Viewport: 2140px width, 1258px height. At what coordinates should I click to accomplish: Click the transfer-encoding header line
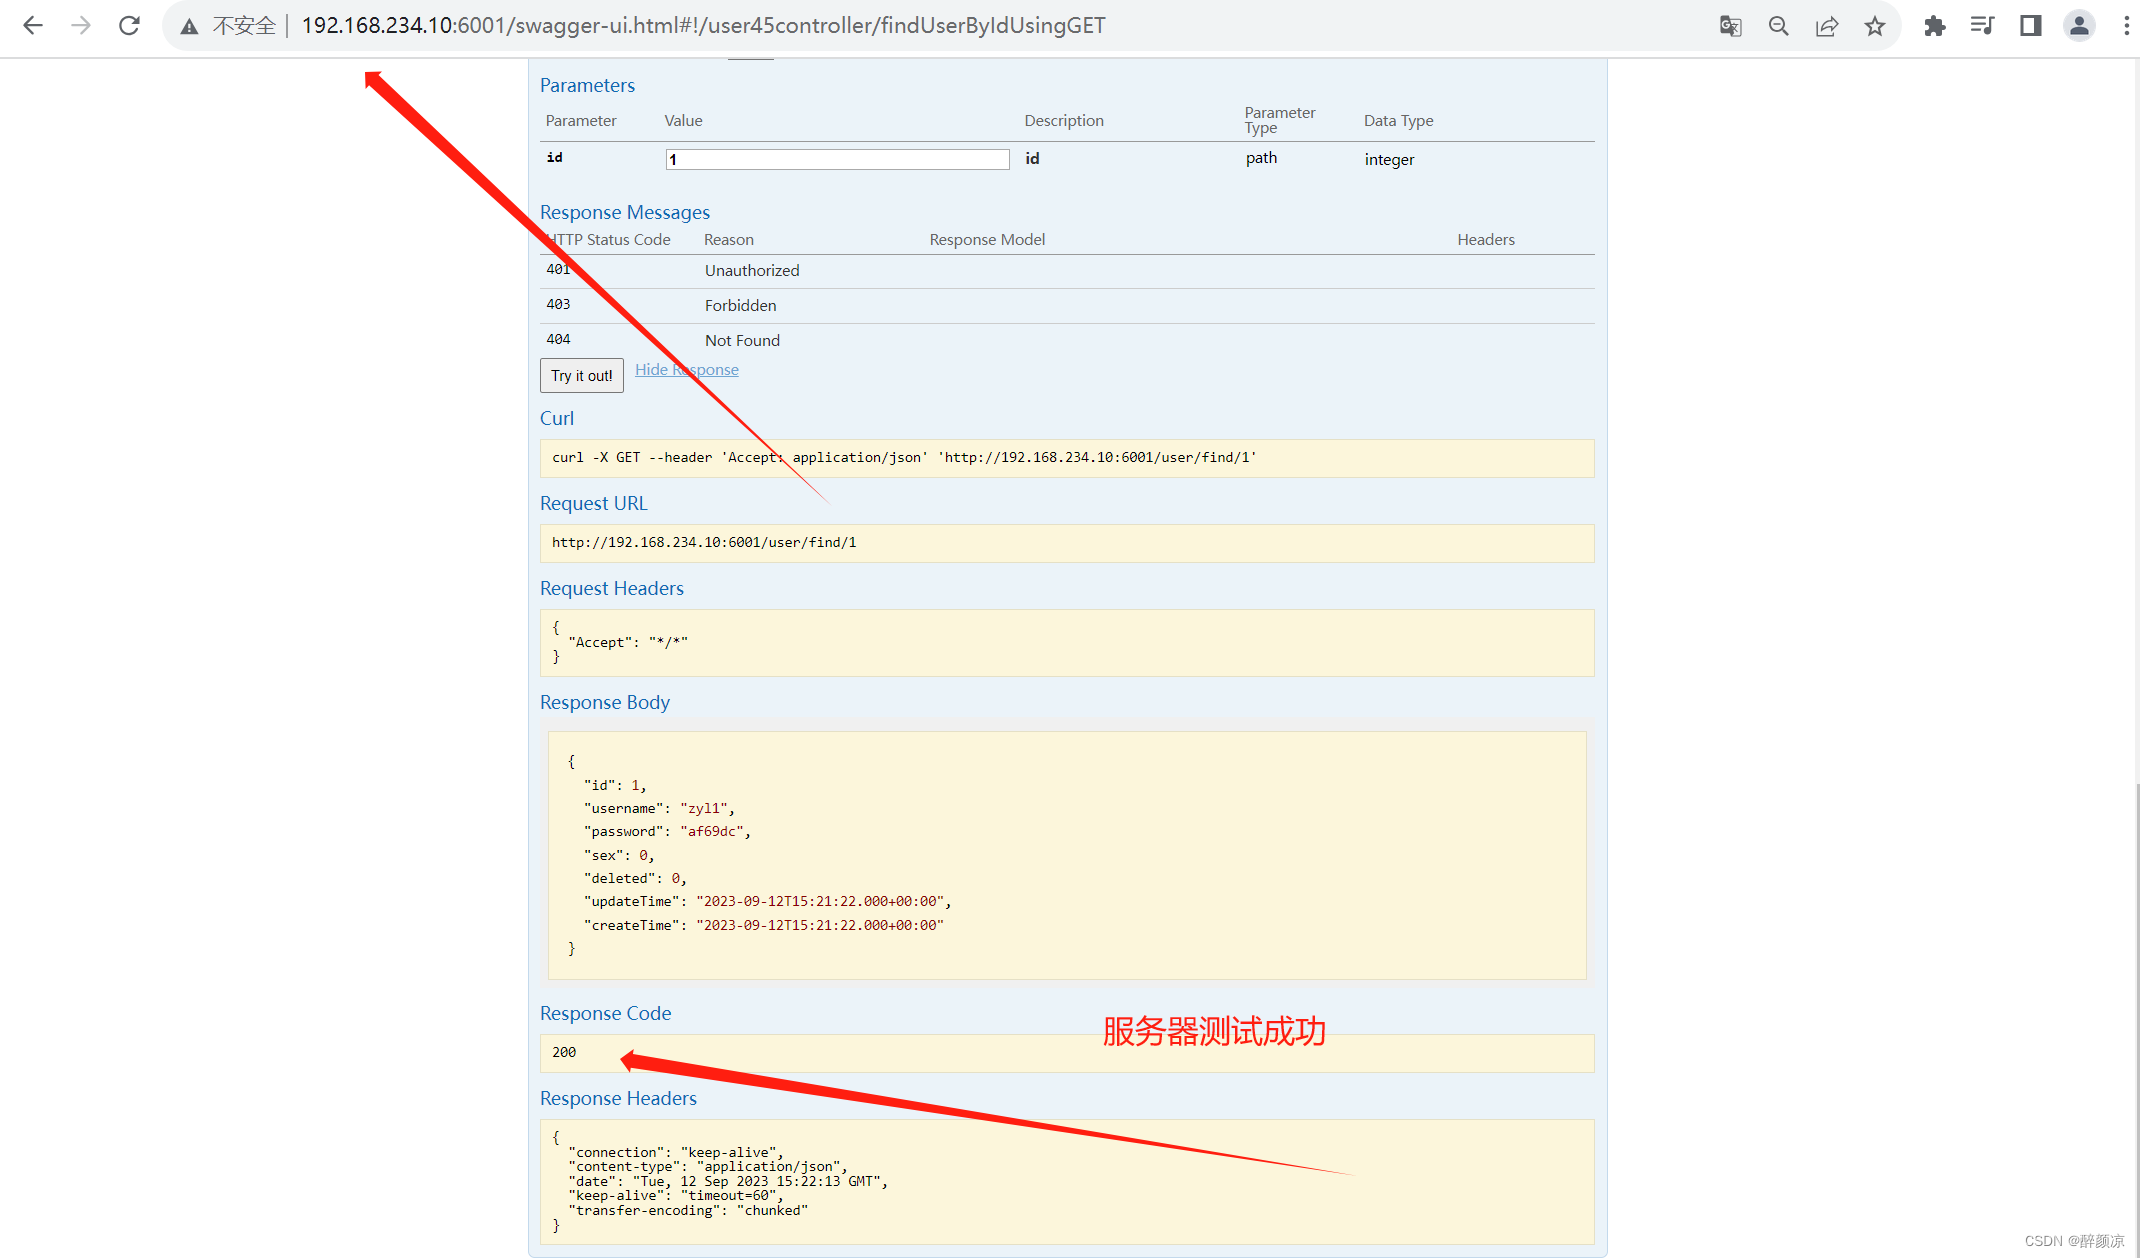point(688,1211)
